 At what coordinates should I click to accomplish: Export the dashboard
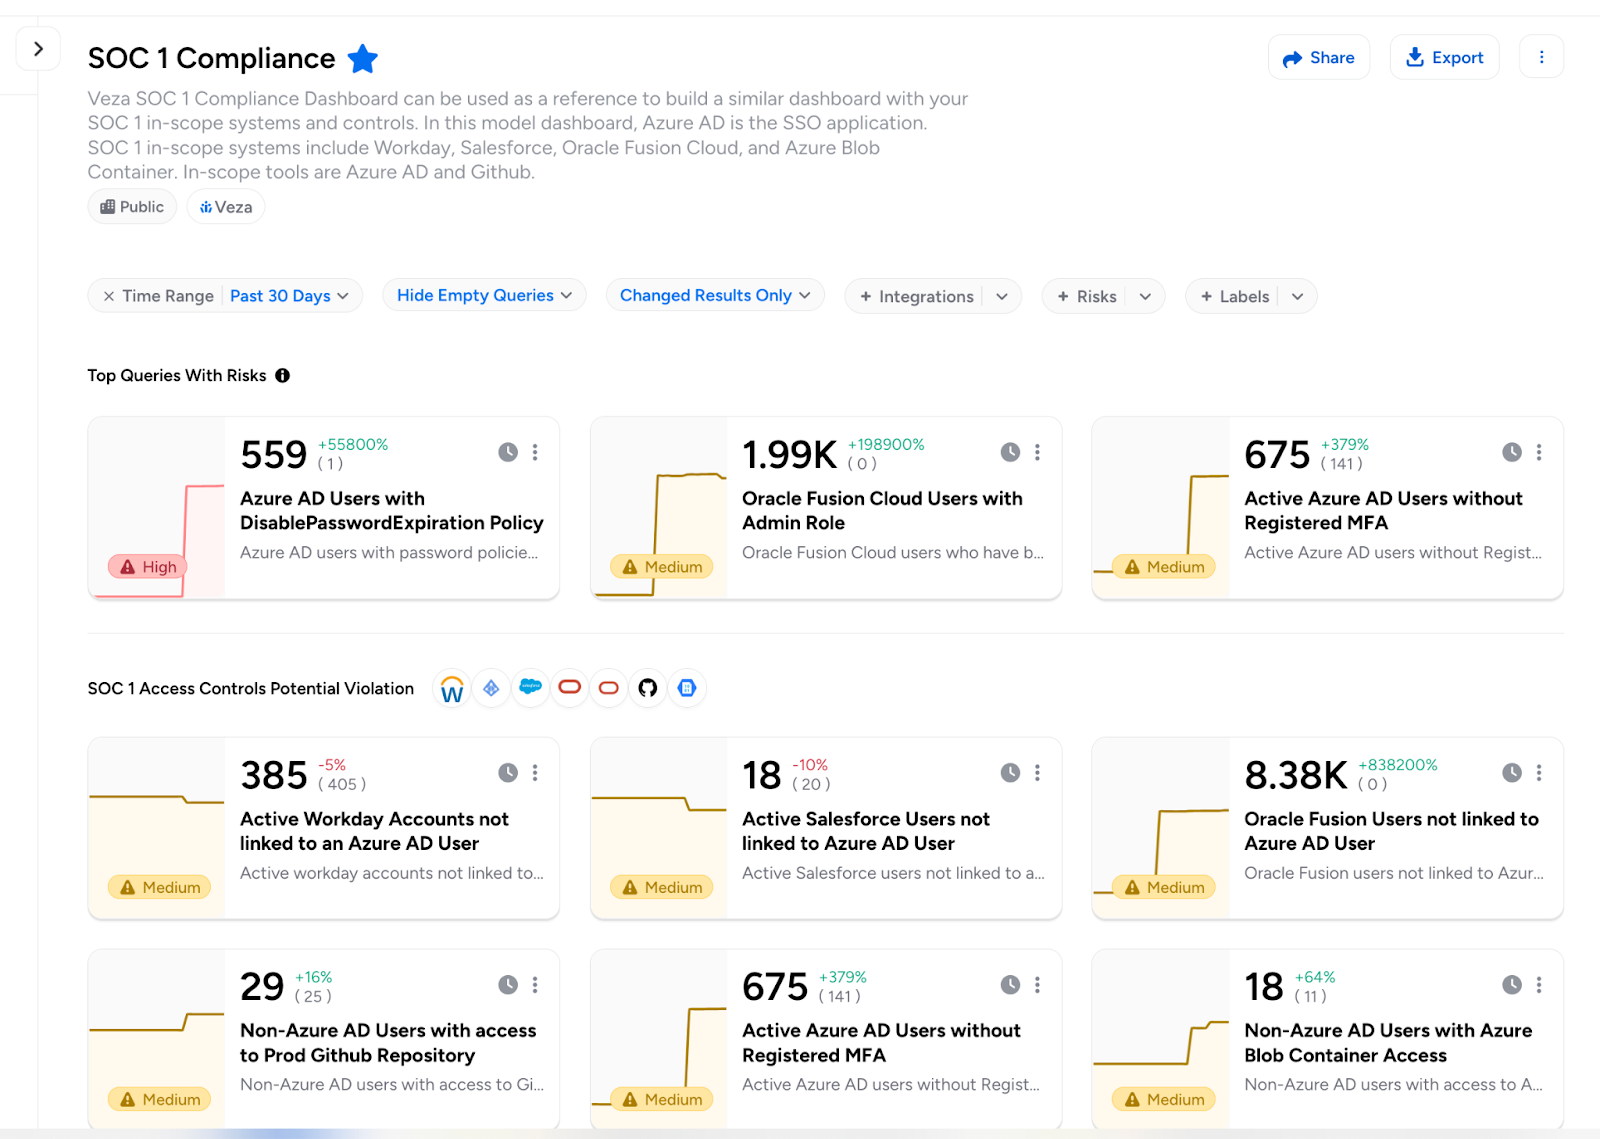click(1444, 58)
